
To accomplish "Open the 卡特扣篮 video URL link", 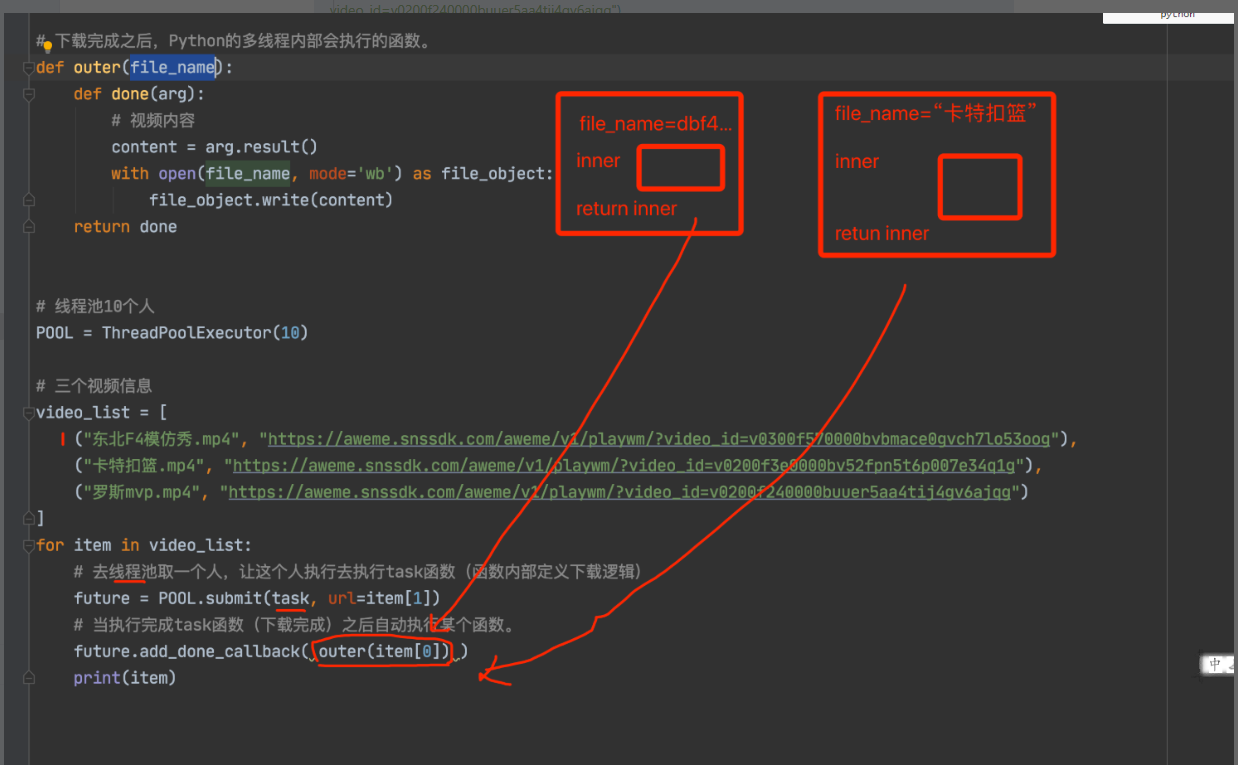I will (x=625, y=465).
